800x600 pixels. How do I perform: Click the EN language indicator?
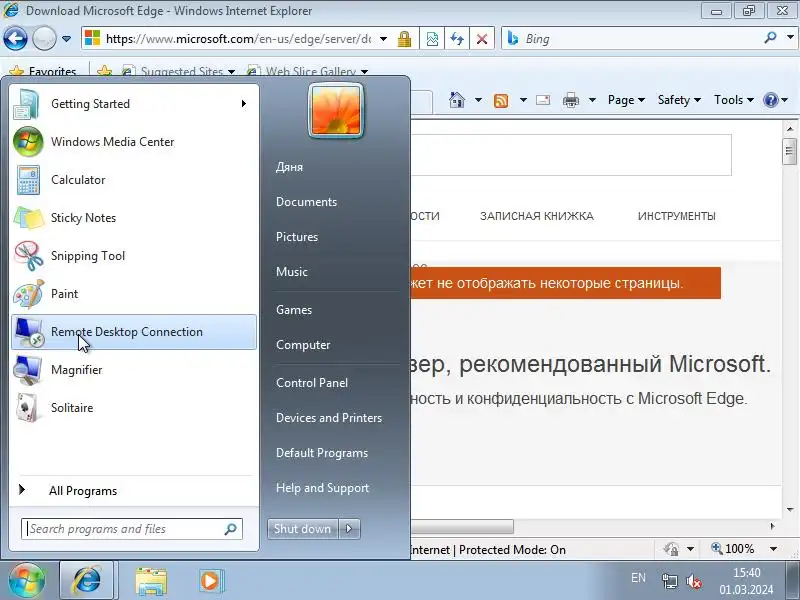(x=638, y=578)
